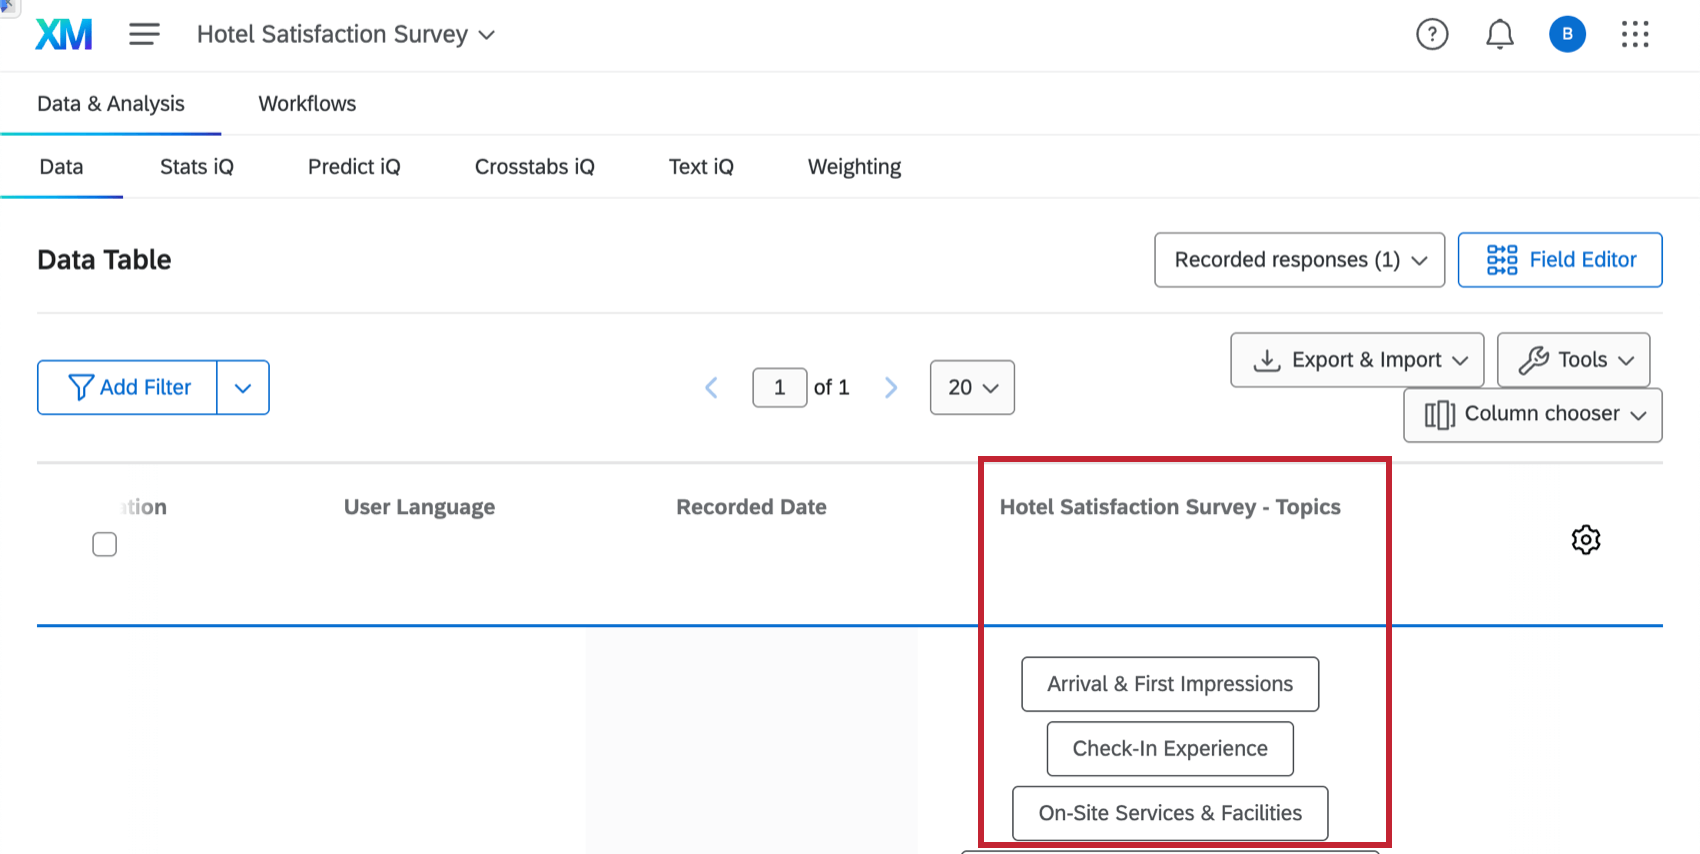
Task: Click the Field Editor button
Action: tap(1559, 260)
